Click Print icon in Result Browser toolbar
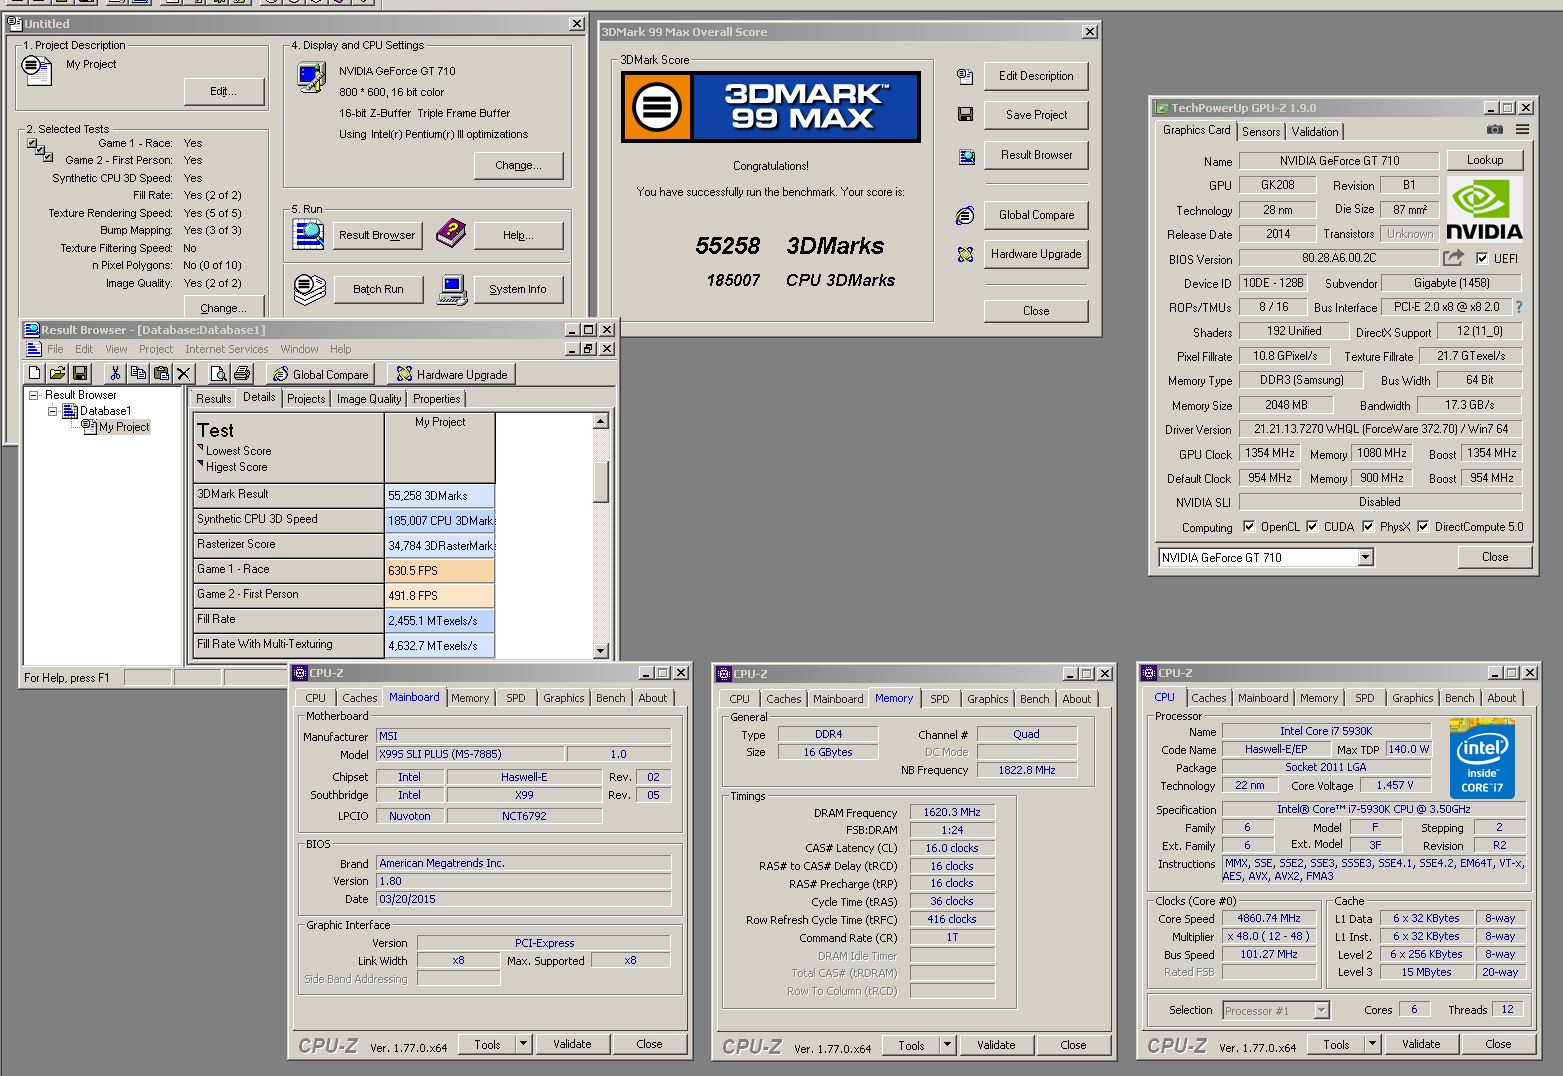Screen dimensions: 1563x1076 tap(241, 373)
